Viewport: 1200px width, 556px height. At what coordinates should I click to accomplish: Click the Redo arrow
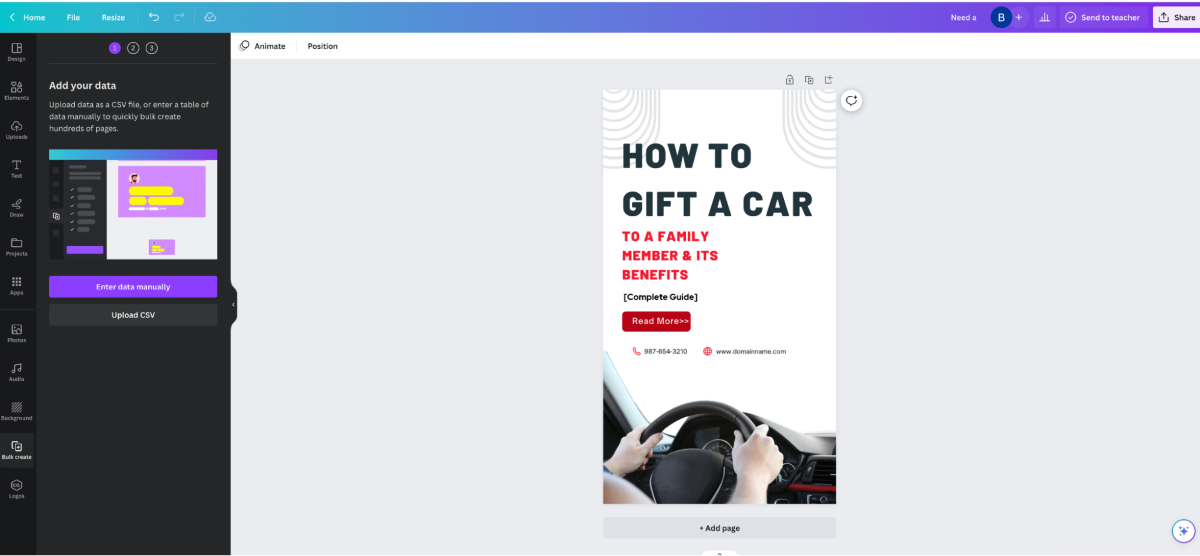179,17
